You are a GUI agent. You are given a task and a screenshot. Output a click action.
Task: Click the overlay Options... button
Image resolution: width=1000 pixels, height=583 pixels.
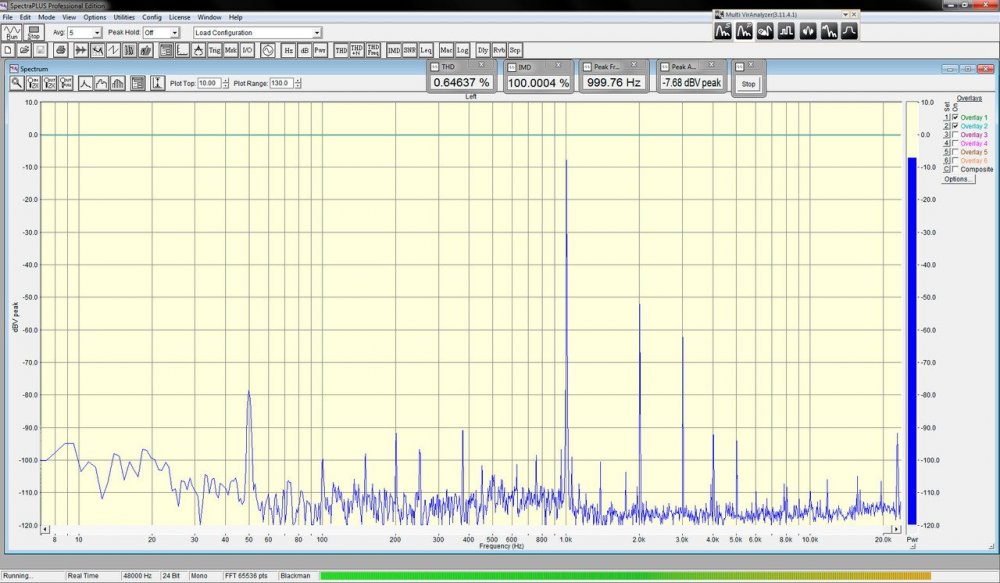(x=957, y=180)
